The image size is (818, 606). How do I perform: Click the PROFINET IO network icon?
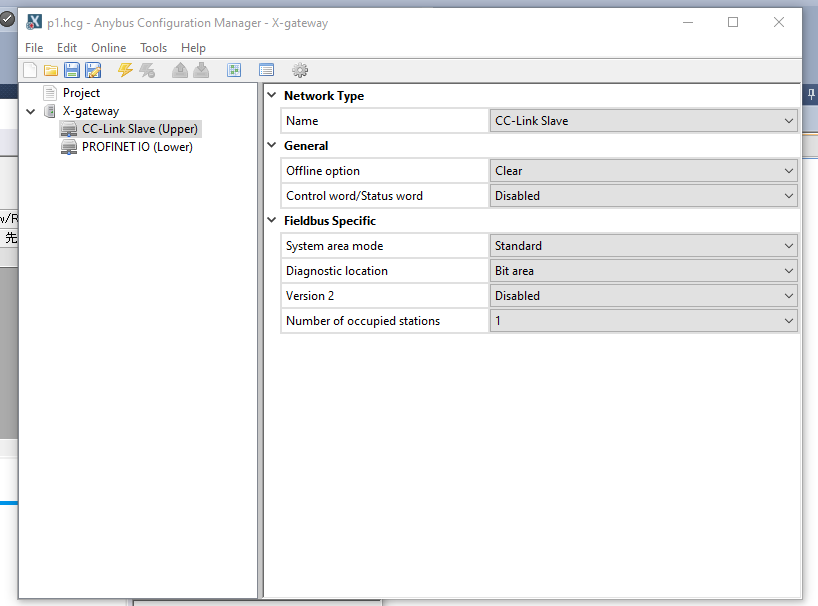tap(69, 147)
